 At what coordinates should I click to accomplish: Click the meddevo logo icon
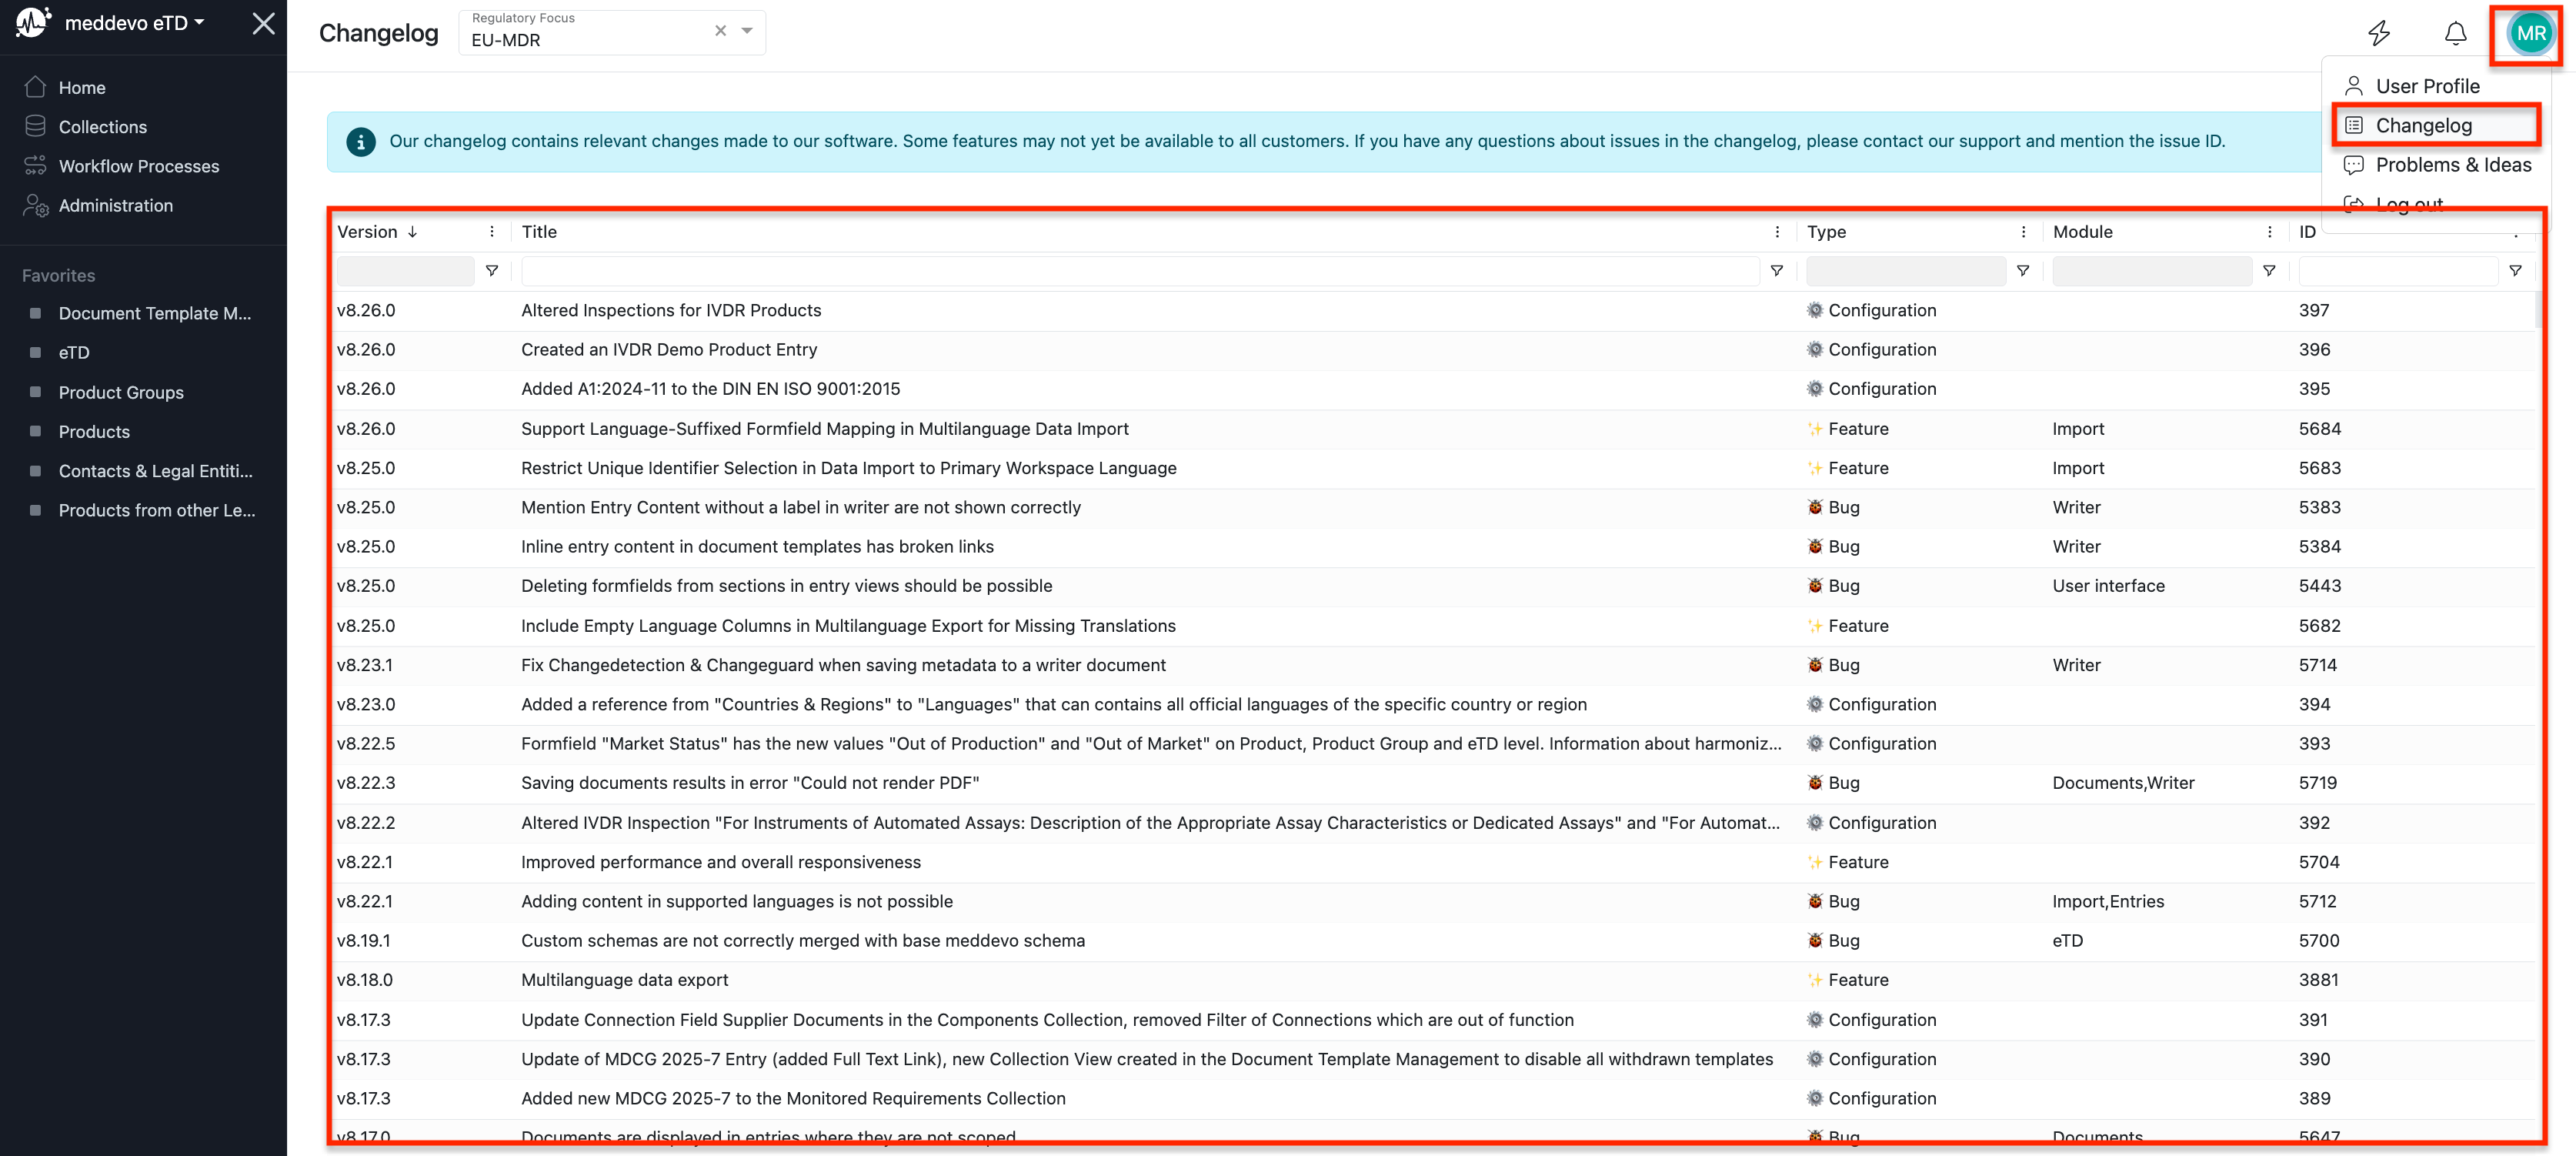tap(33, 22)
